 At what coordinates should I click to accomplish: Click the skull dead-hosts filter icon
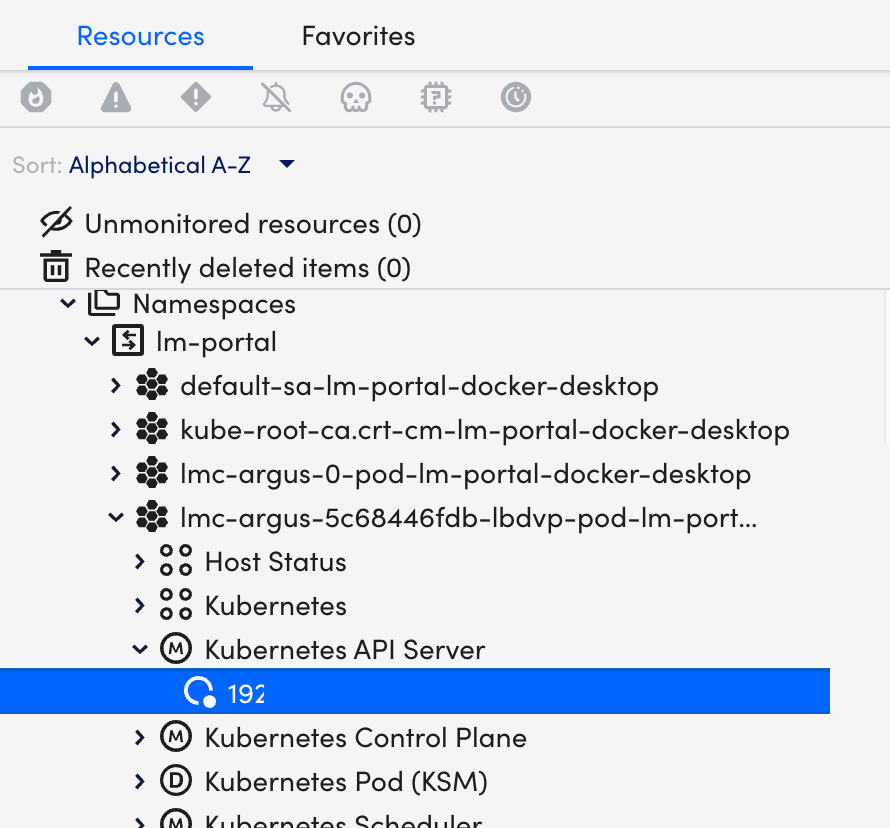356,97
